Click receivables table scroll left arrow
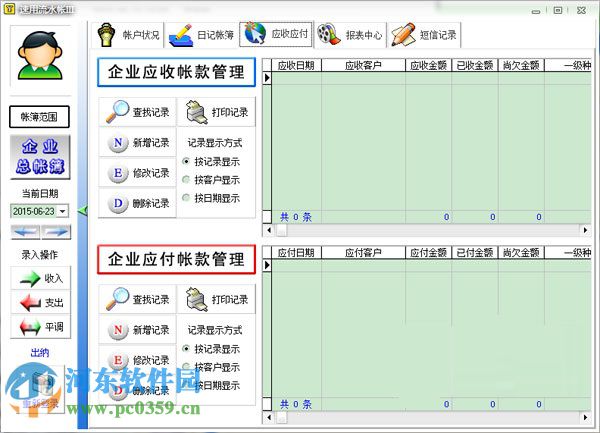 [269, 230]
